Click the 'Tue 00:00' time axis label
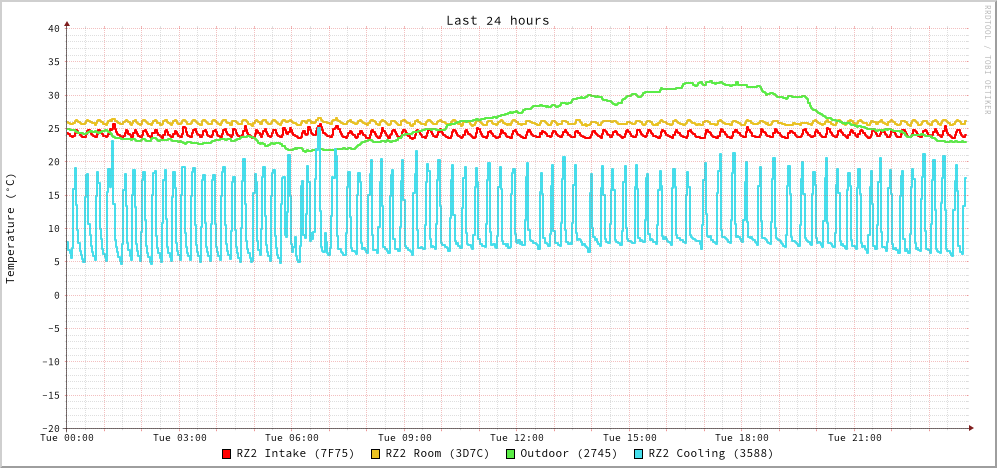 (x=67, y=438)
